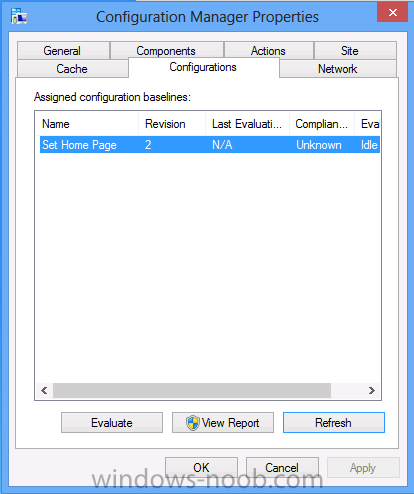414x494 pixels.
Task: Select the Configurations tab
Action: 204,67
